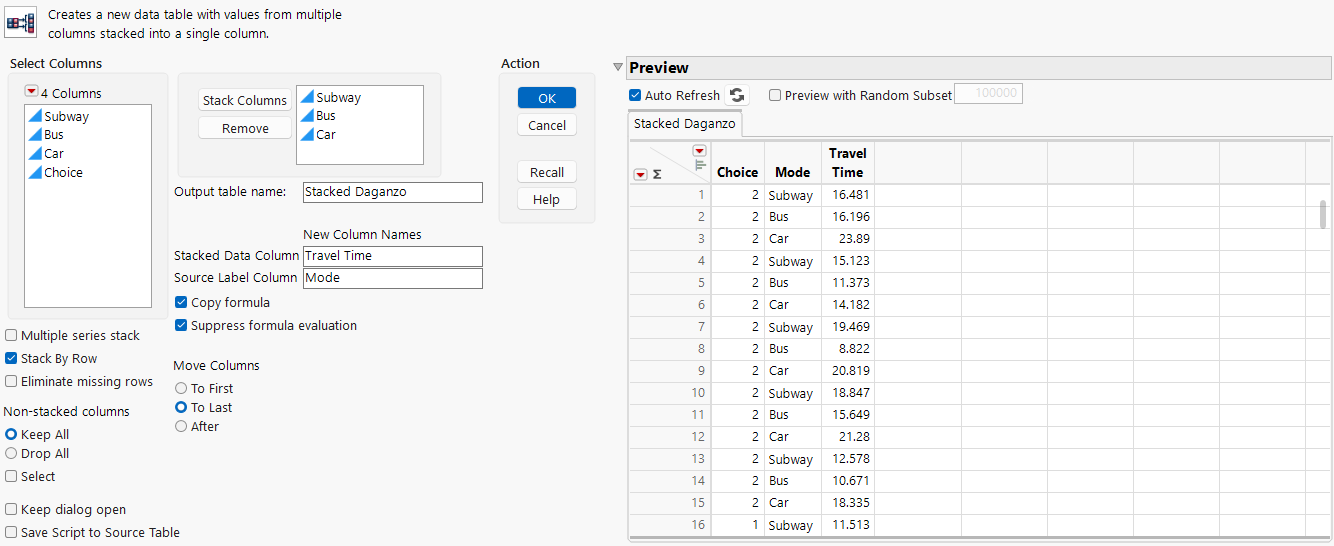
Task: Enable Eliminate missing rows
Action: tap(11, 381)
